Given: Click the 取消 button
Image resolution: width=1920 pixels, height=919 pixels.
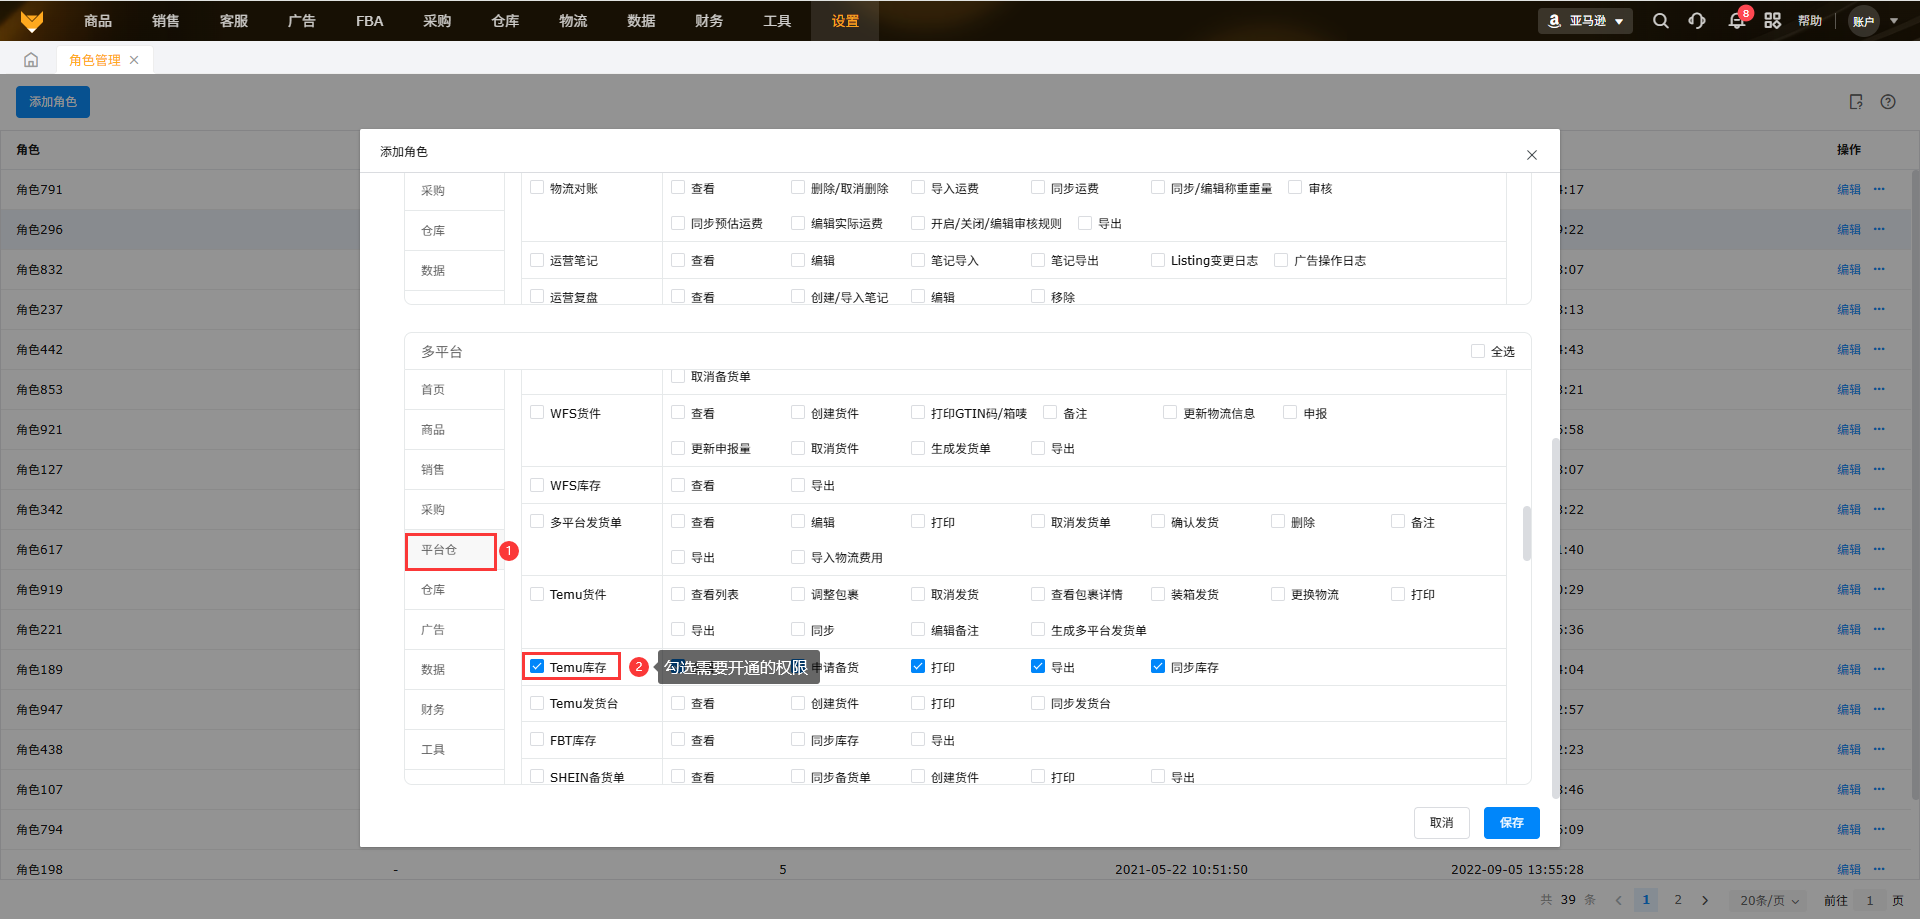Looking at the screenshot, I should [x=1441, y=823].
